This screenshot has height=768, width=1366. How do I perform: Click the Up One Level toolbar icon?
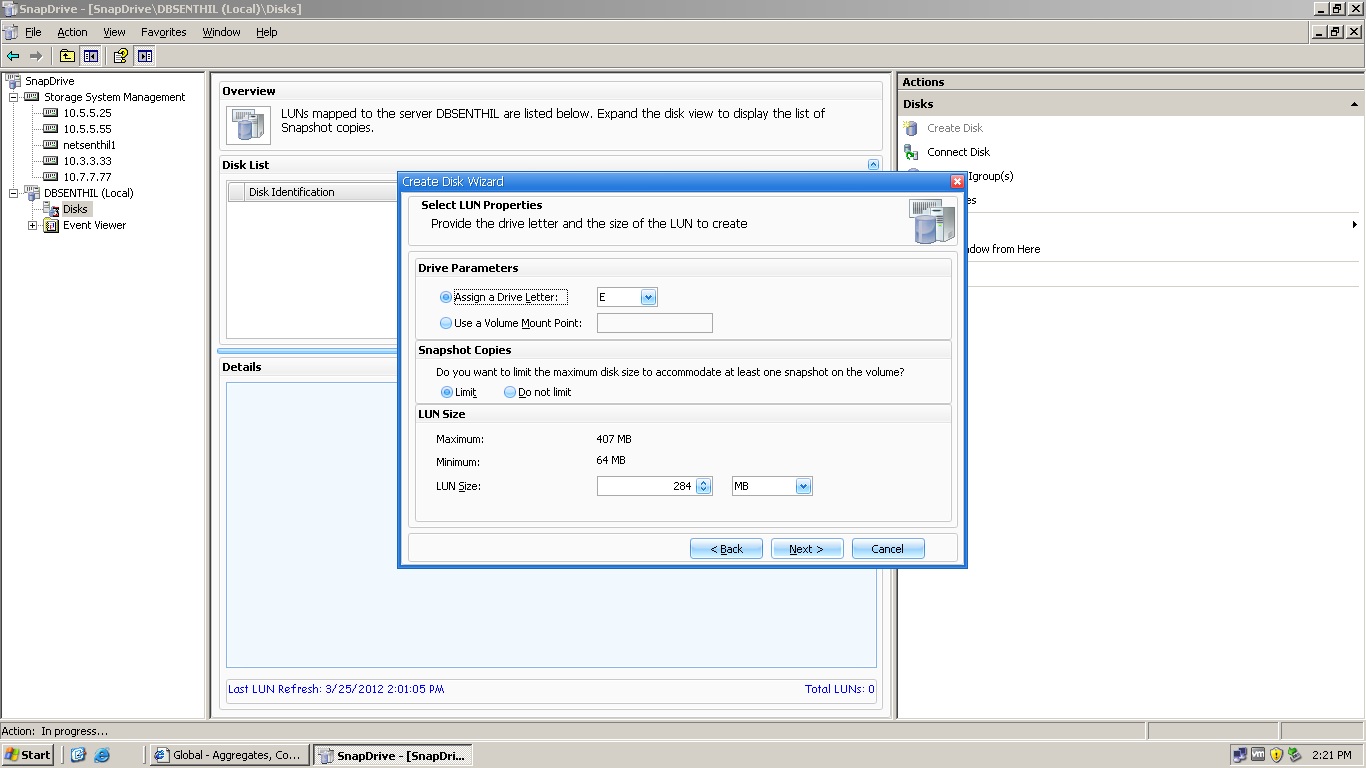click(x=67, y=56)
